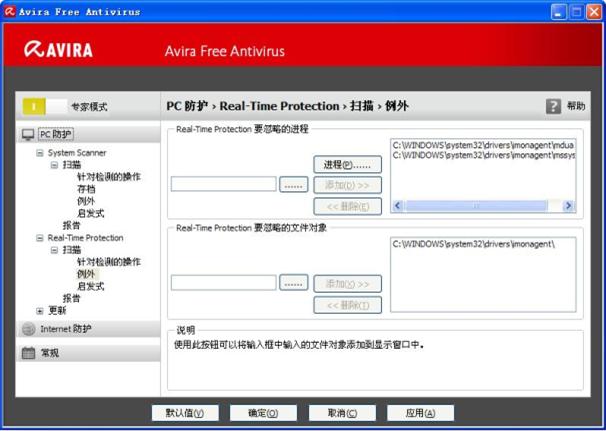Select 针对检测的操作 under System Scanner
Image resolution: width=606 pixels, height=431 pixels.
click(x=109, y=177)
